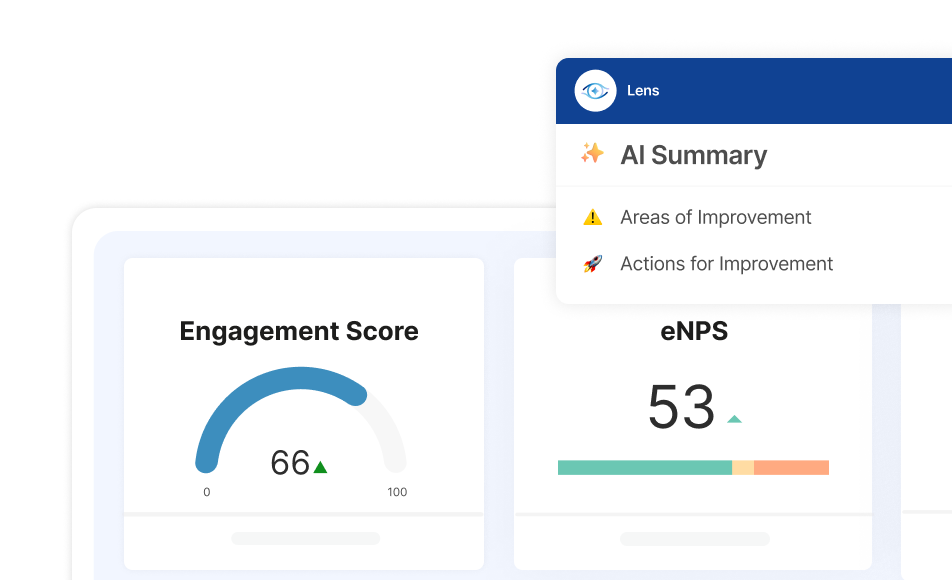Click the eNPS value 53
Viewport: 952px width, 580px height.
point(681,406)
